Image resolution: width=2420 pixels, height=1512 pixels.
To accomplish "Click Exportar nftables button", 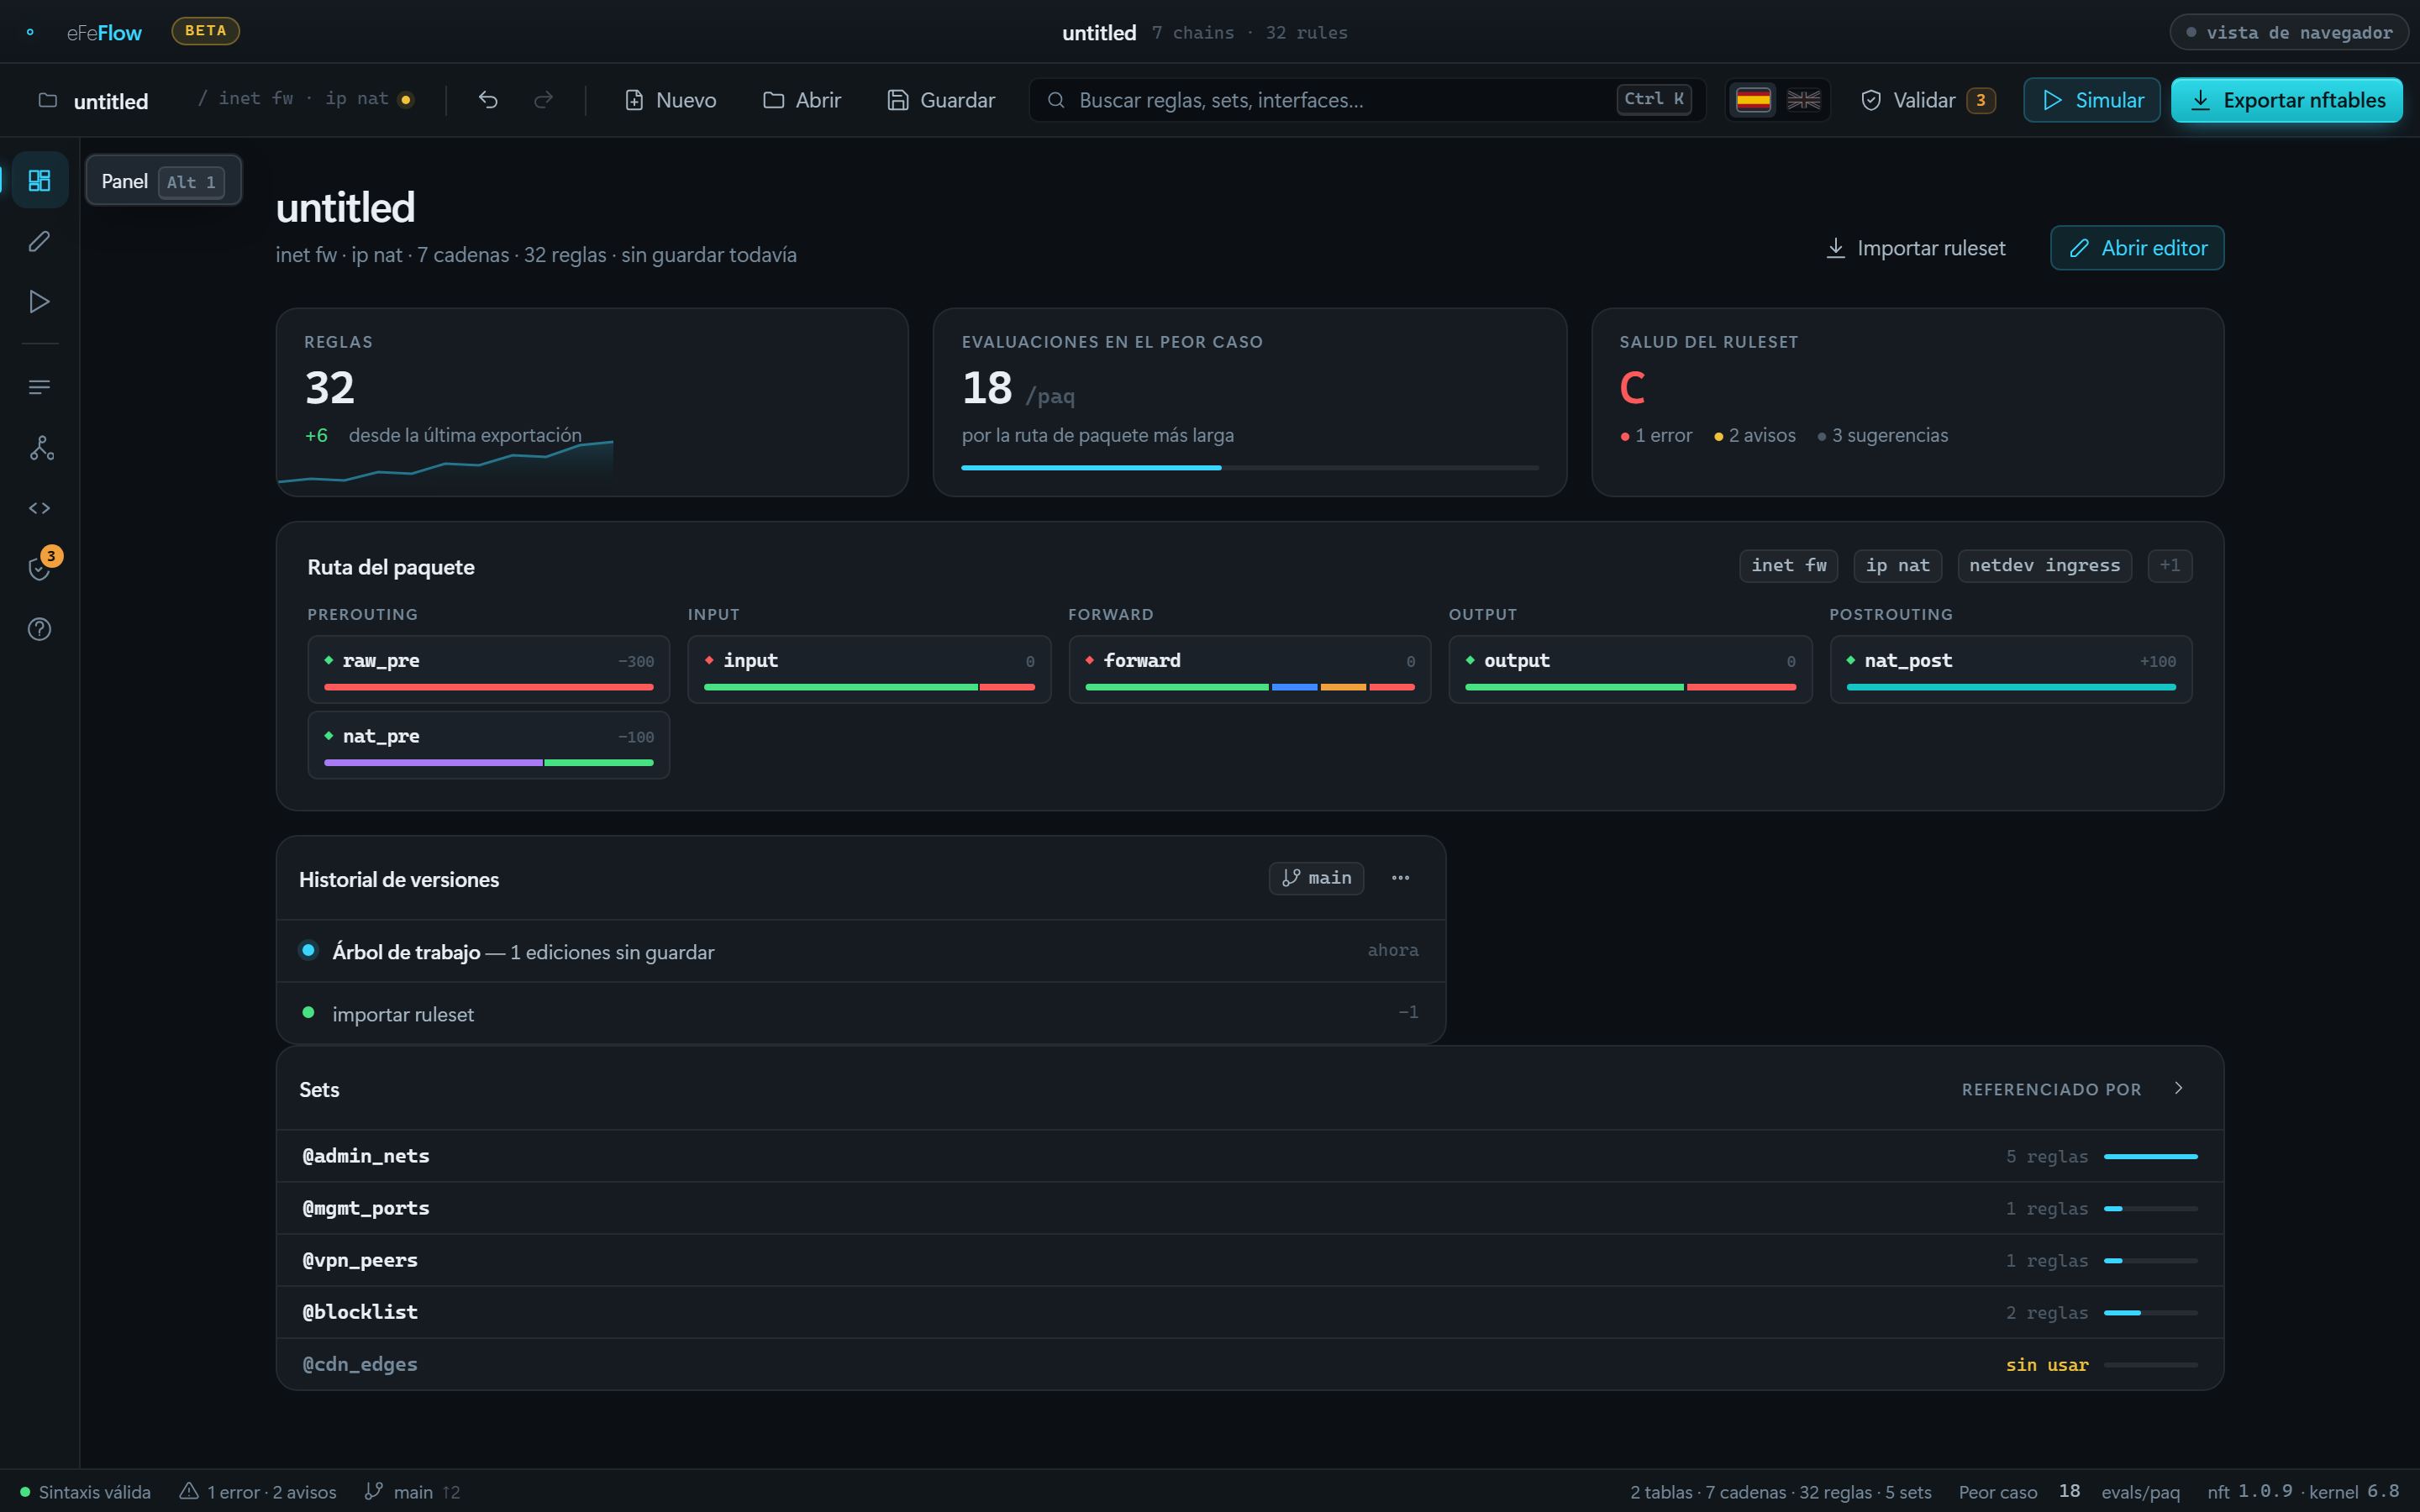I will (x=2287, y=100).
